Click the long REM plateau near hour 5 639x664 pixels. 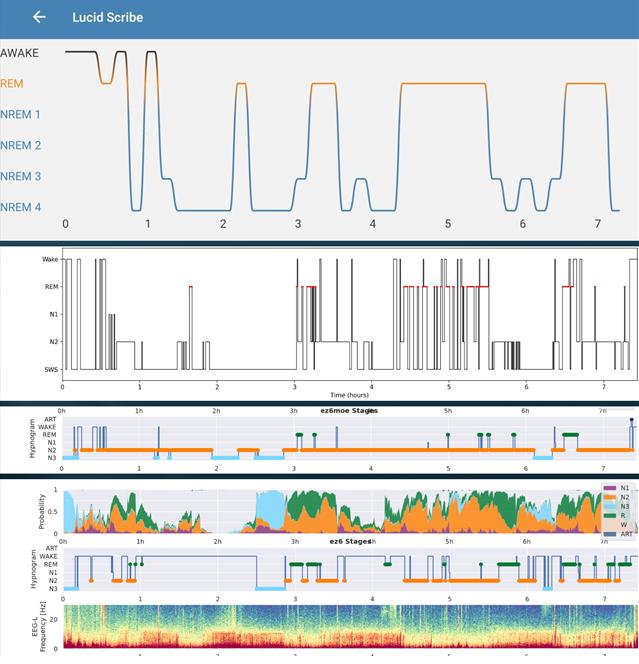click(x=443, y=83)
